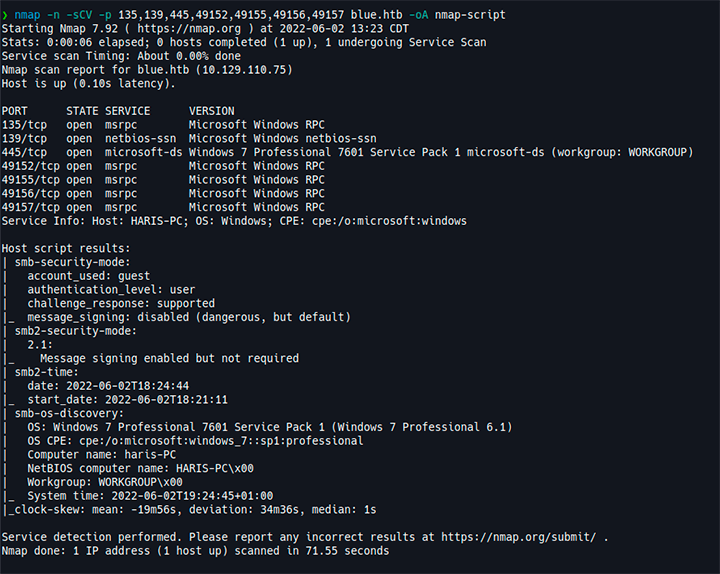Click the smb-os-discovery script heading
Screen dimensions: 720x574
point(69,413)
